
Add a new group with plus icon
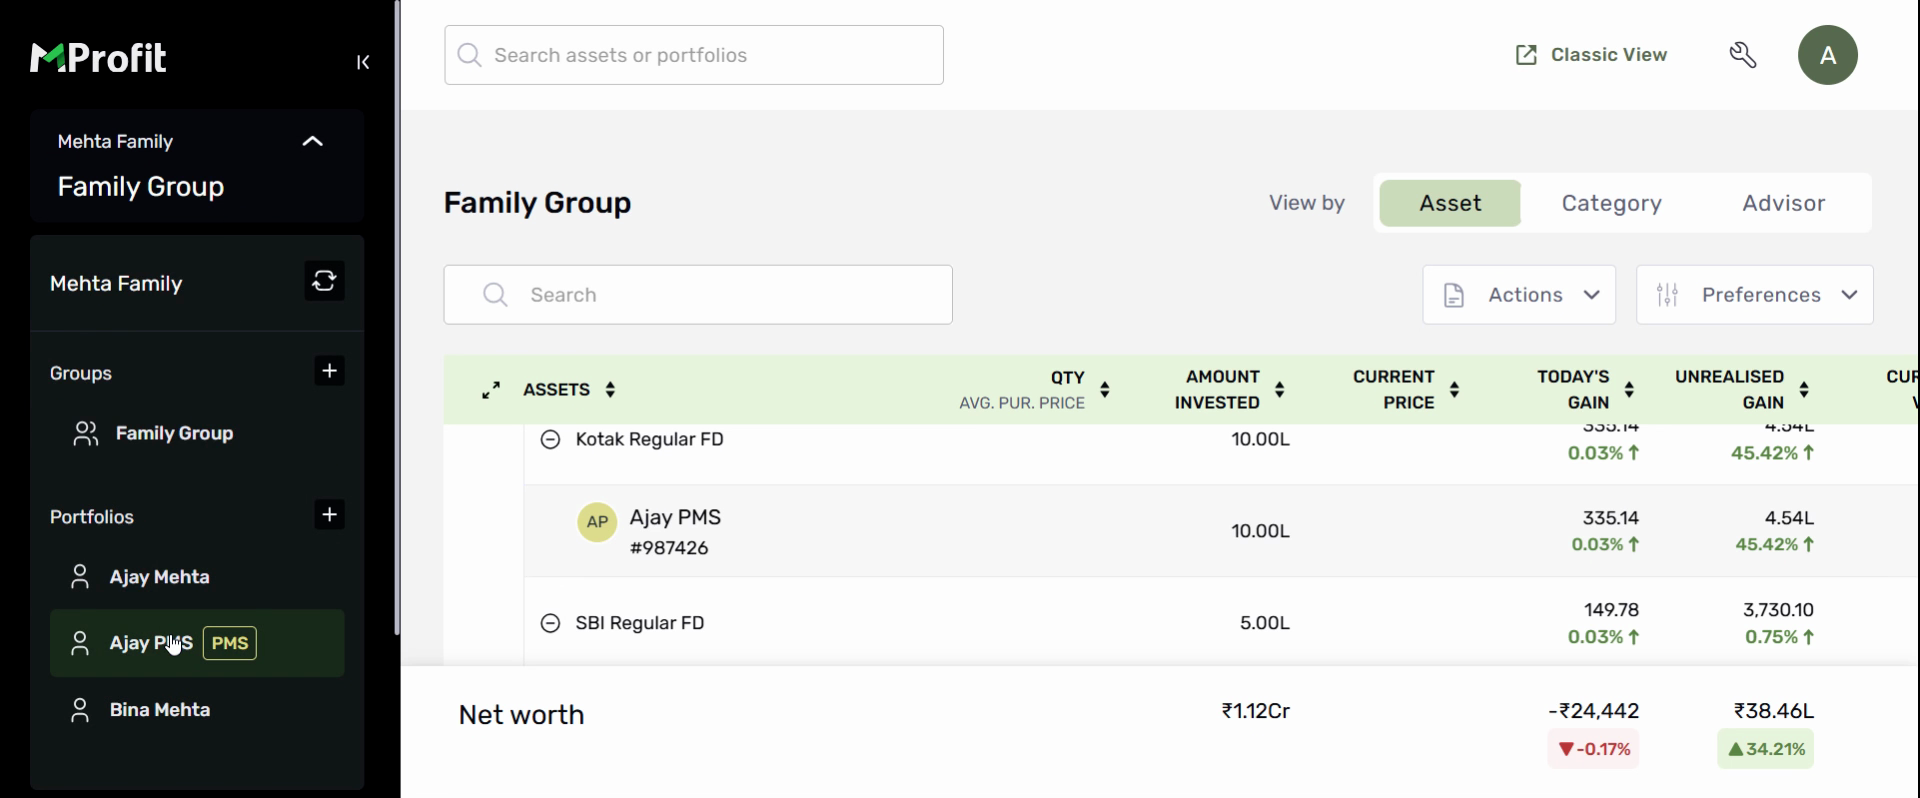pos(329,371)
